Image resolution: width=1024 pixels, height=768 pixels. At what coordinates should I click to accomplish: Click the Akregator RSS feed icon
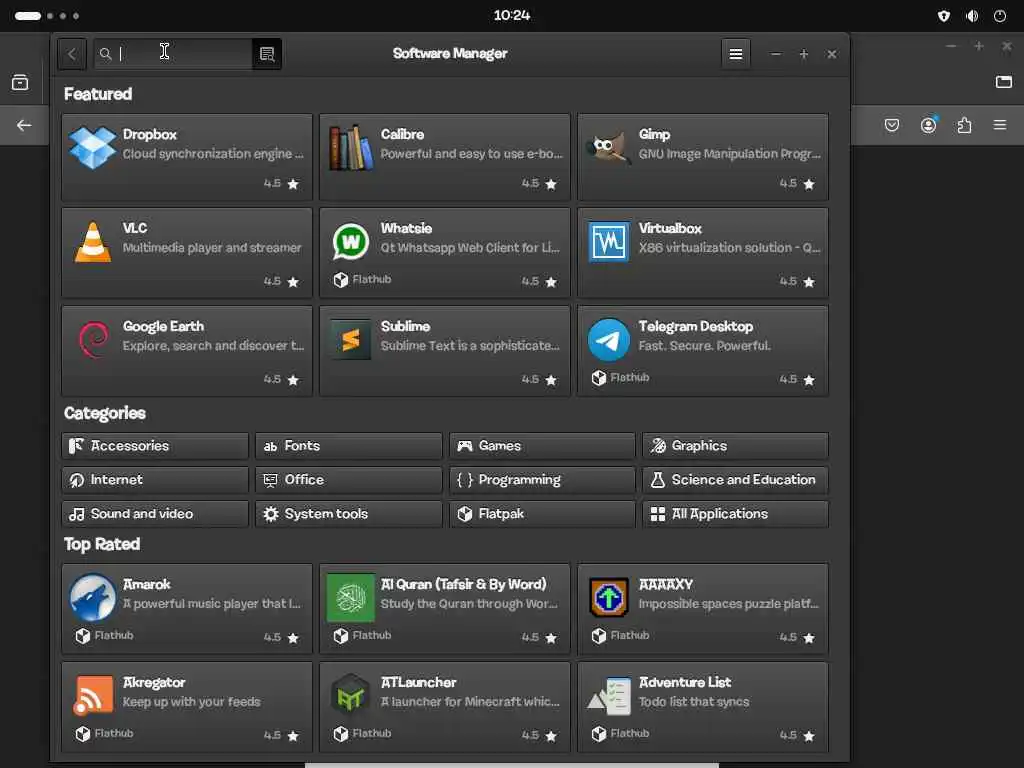tap(93, 696)
